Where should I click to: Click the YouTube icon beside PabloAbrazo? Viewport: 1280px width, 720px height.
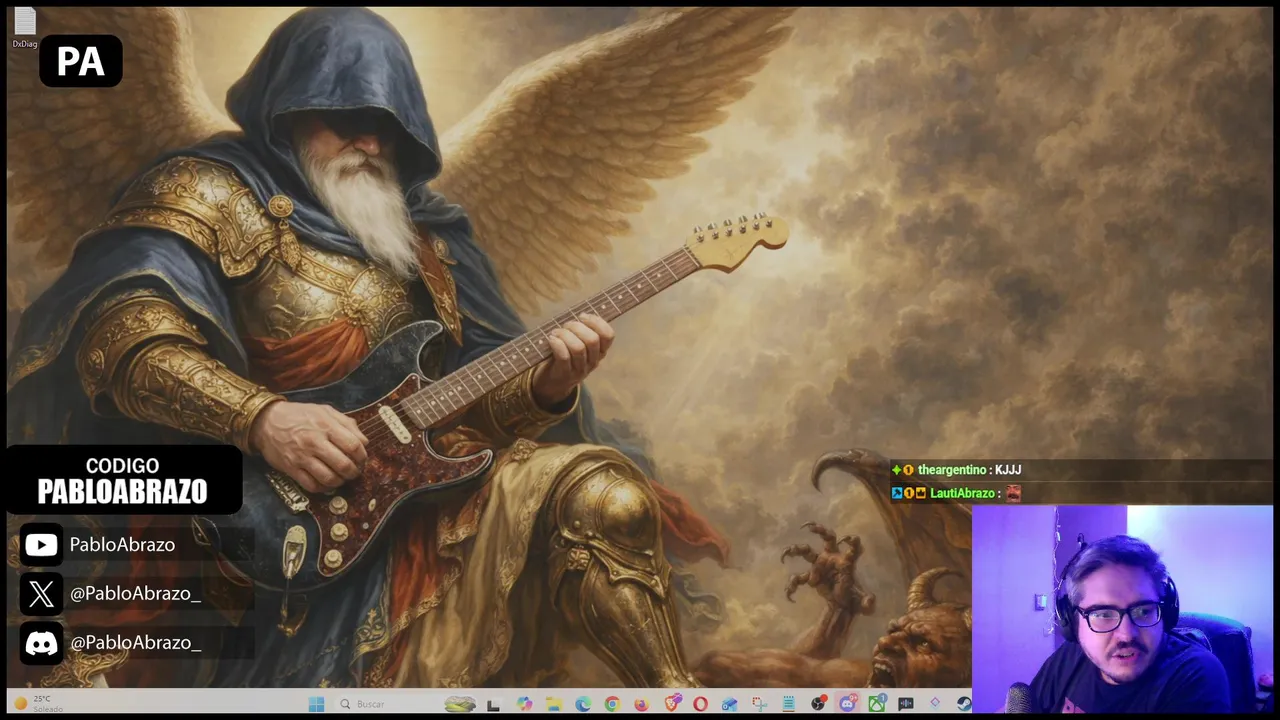41,545
